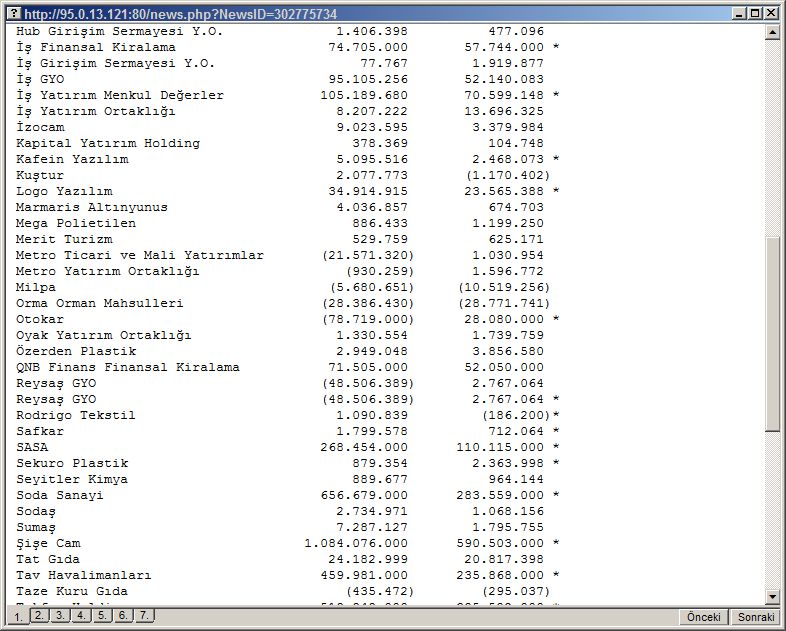Select the İş Finansal Kiralama row

click(287, 47)
